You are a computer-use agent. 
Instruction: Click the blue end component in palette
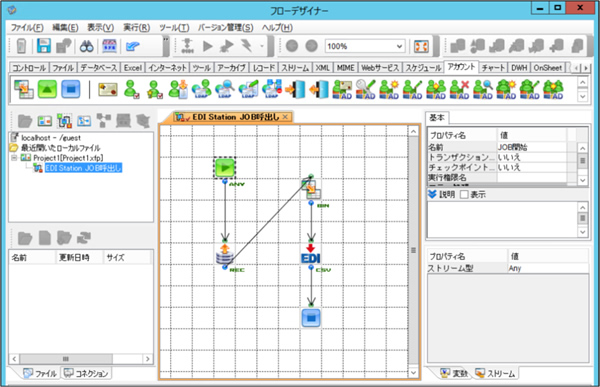pyautogui.click(x=71, y=89)
